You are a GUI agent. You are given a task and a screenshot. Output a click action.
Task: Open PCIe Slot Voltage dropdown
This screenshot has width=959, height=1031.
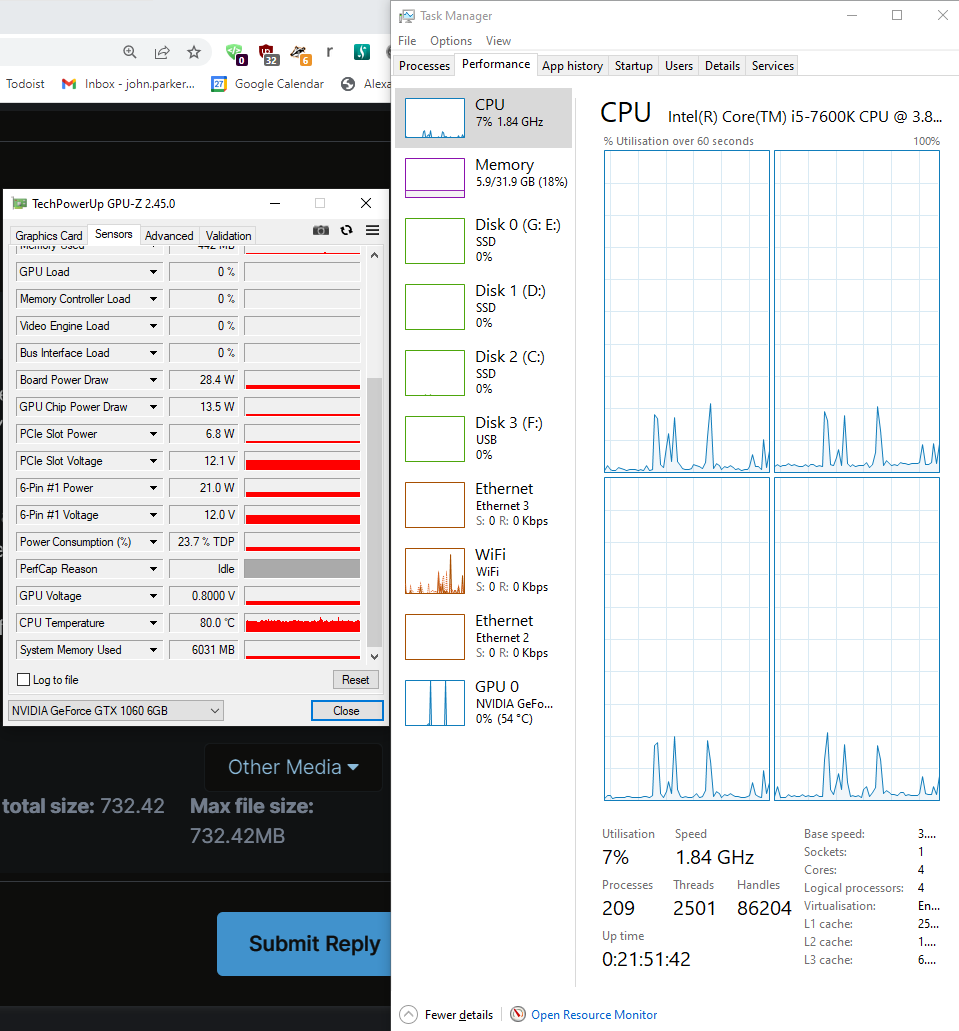(153, 460)
